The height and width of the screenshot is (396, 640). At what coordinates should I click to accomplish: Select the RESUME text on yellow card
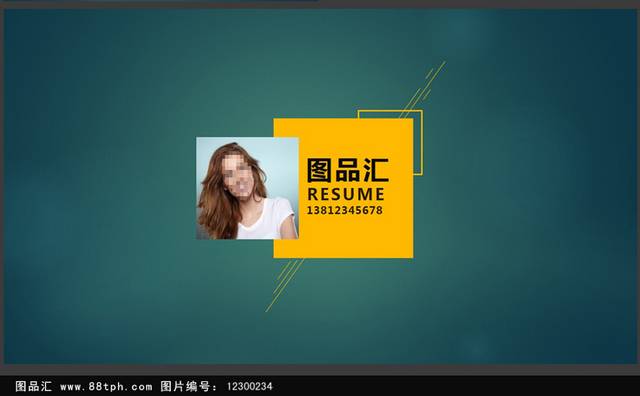[346, 194]
